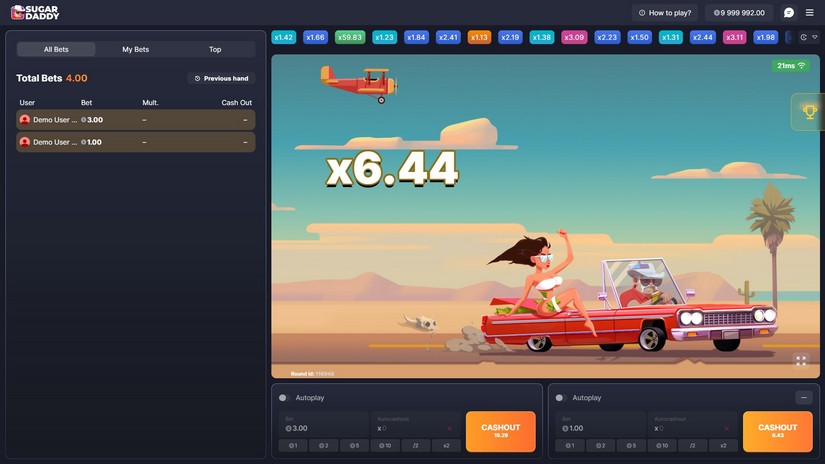Set the left panel bet to 5
825x464 pixels.
[354, 446]
